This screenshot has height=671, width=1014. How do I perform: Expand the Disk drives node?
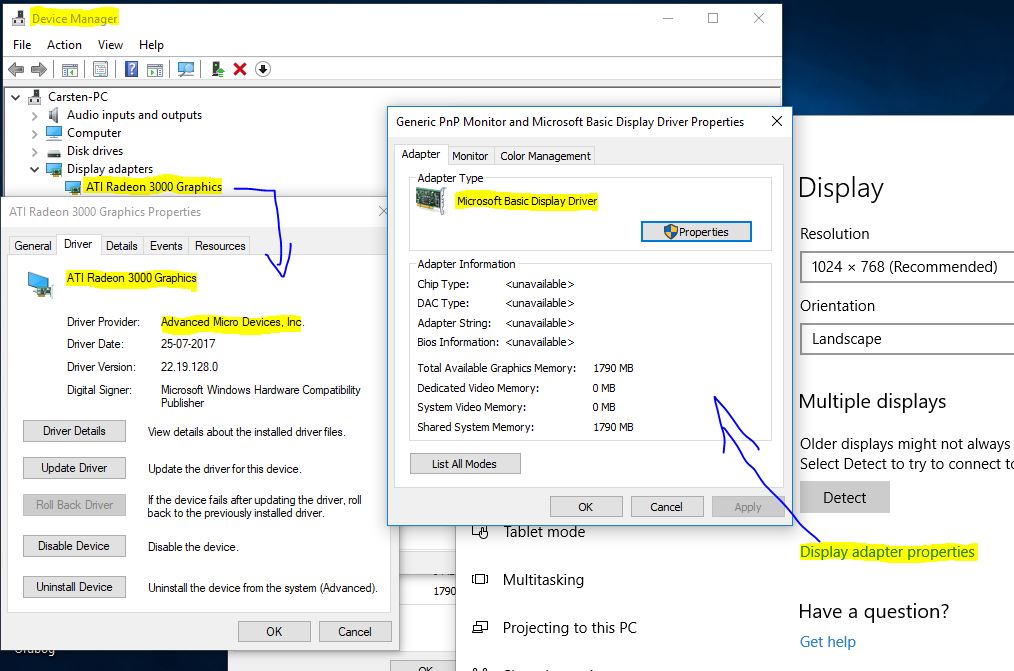pos(34,152)
